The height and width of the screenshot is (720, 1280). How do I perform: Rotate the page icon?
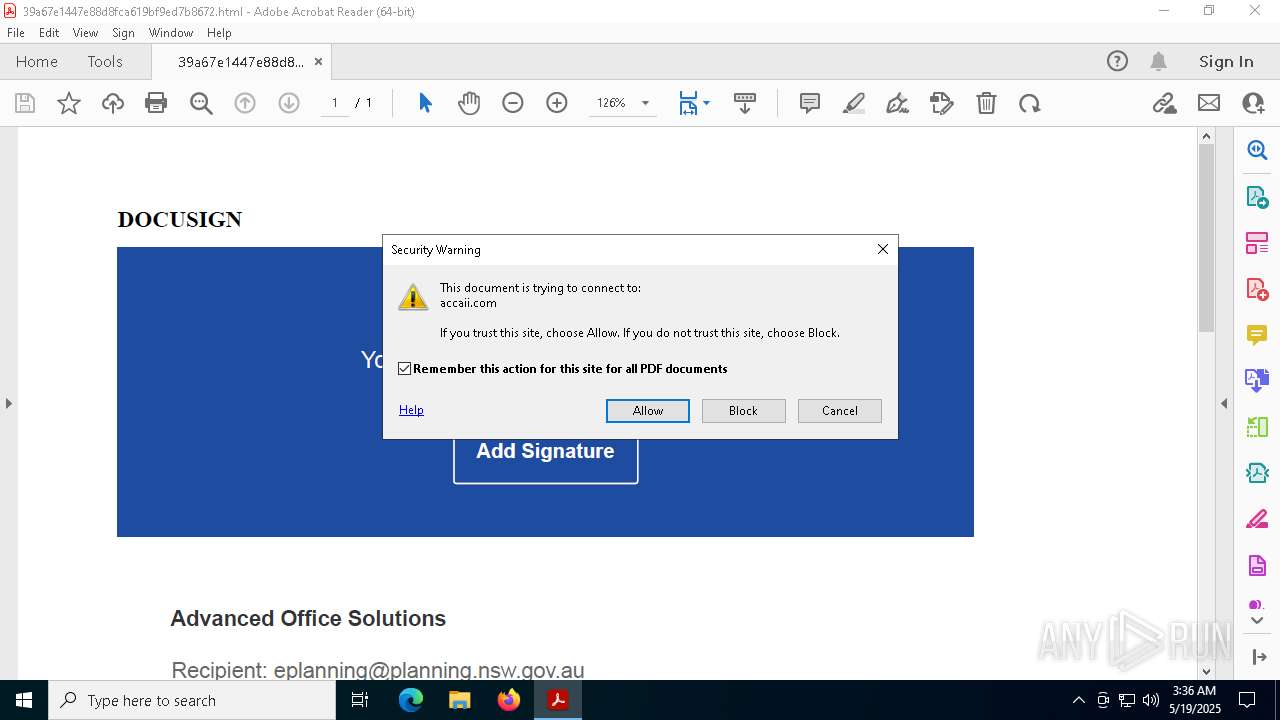(1030, 103)
